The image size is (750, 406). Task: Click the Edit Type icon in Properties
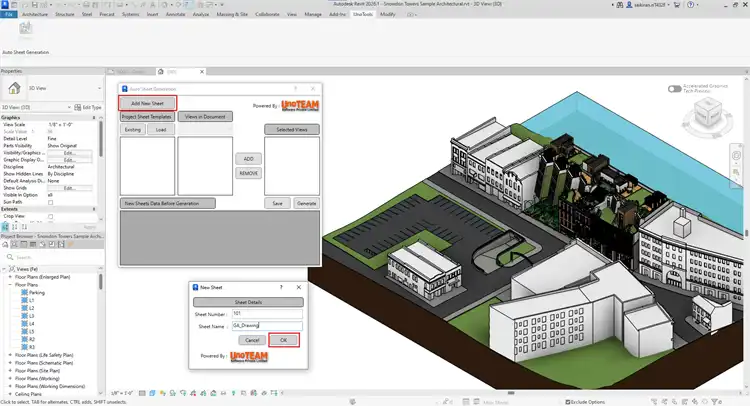tap(77, 107)
